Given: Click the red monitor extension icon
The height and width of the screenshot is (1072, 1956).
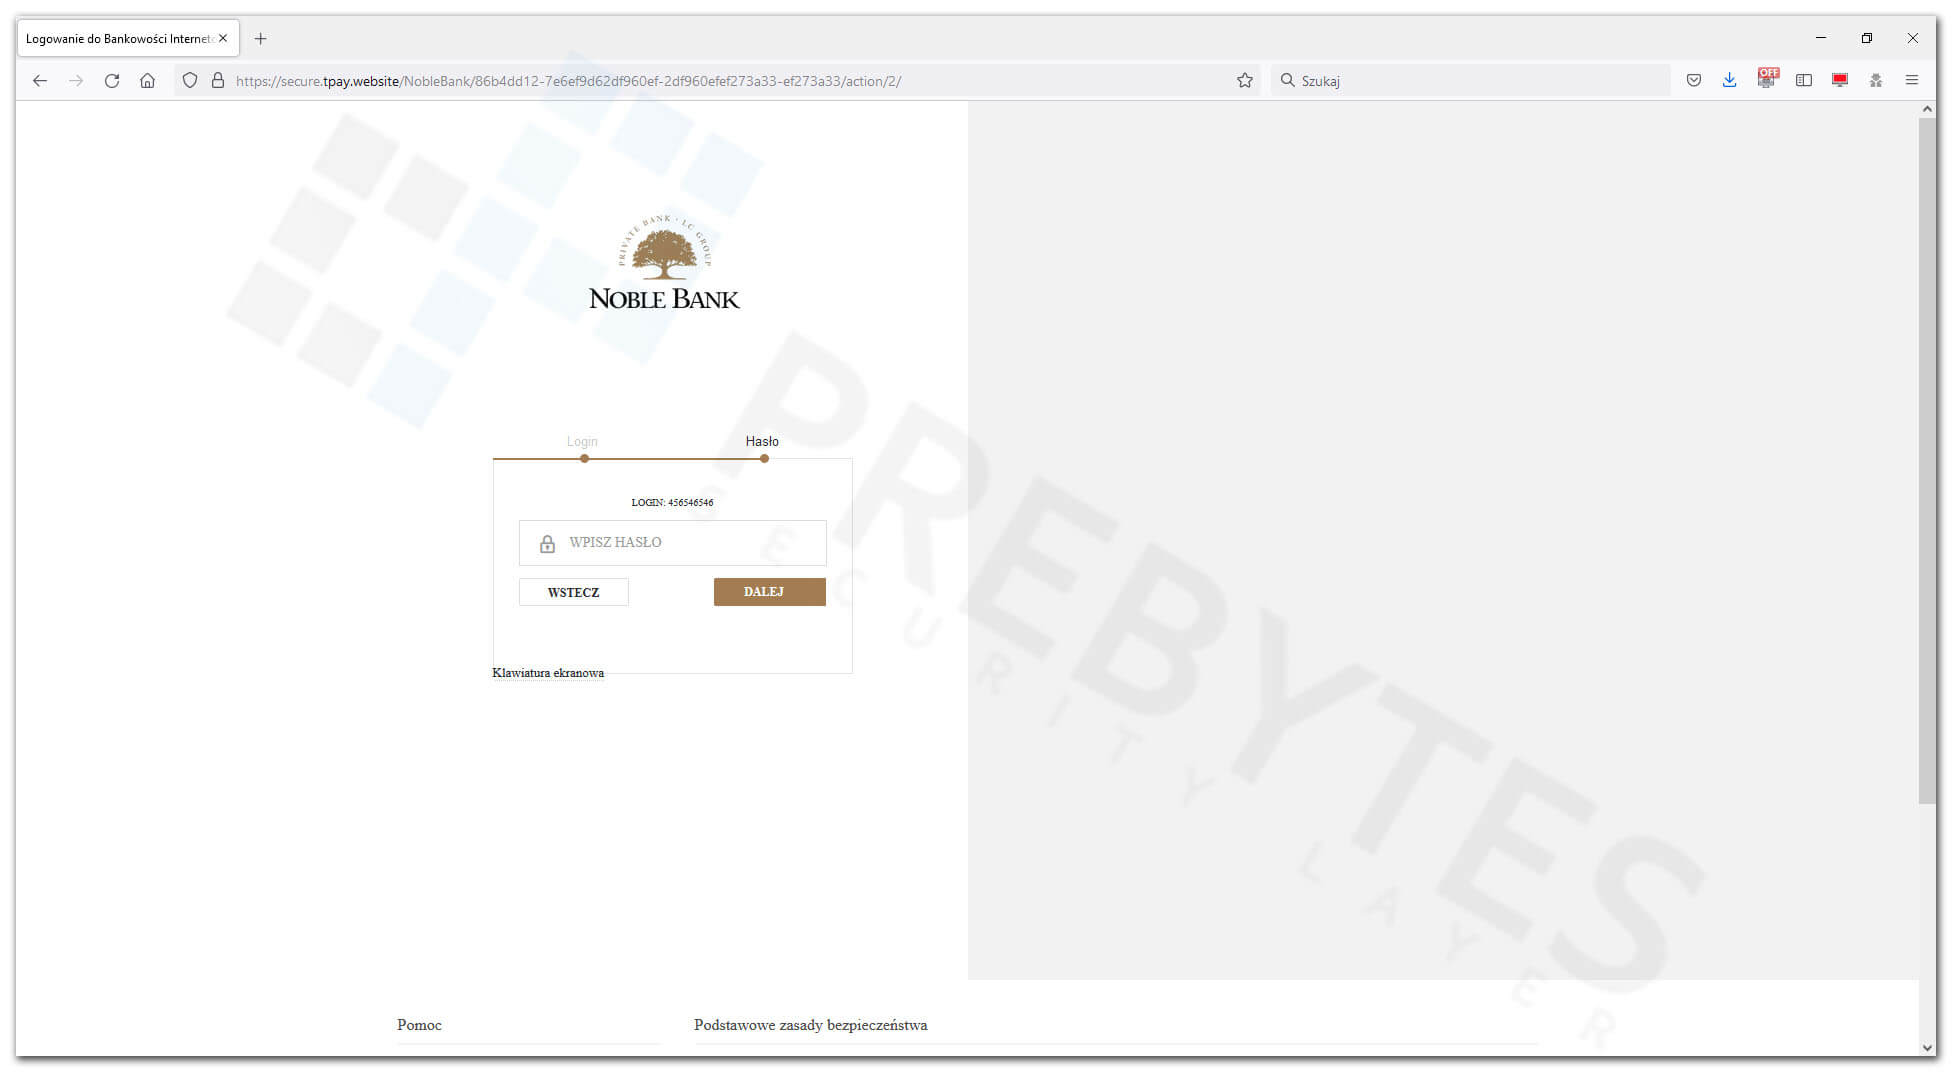Looking at the screenshot, I should click(x=1840, y=81).
